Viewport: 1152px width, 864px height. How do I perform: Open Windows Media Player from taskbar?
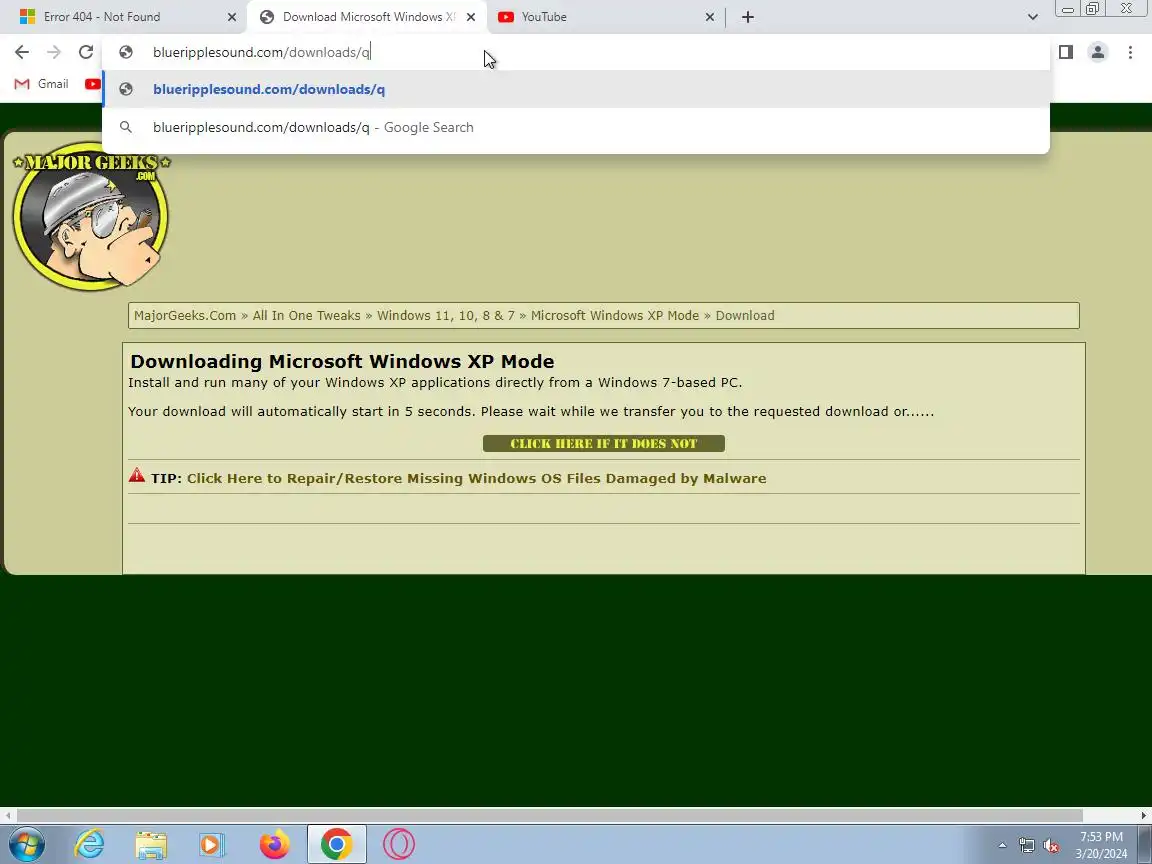[212, 844]
